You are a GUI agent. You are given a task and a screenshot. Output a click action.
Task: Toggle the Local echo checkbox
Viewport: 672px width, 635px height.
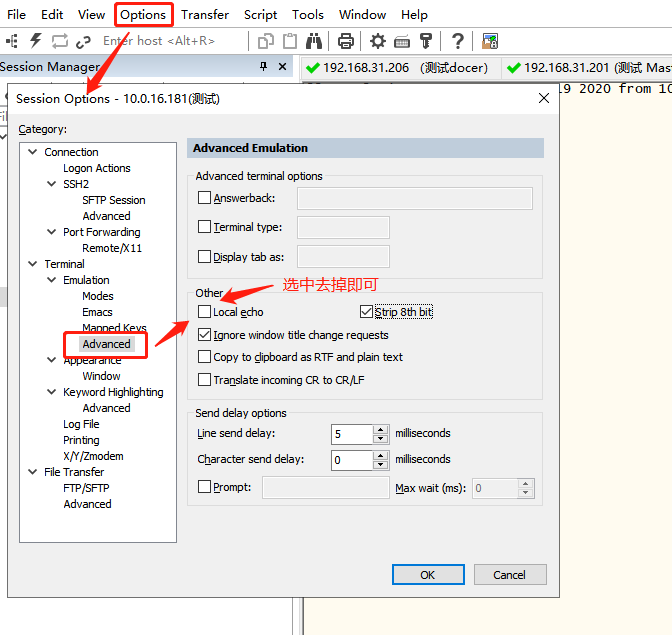coord(204,312)
